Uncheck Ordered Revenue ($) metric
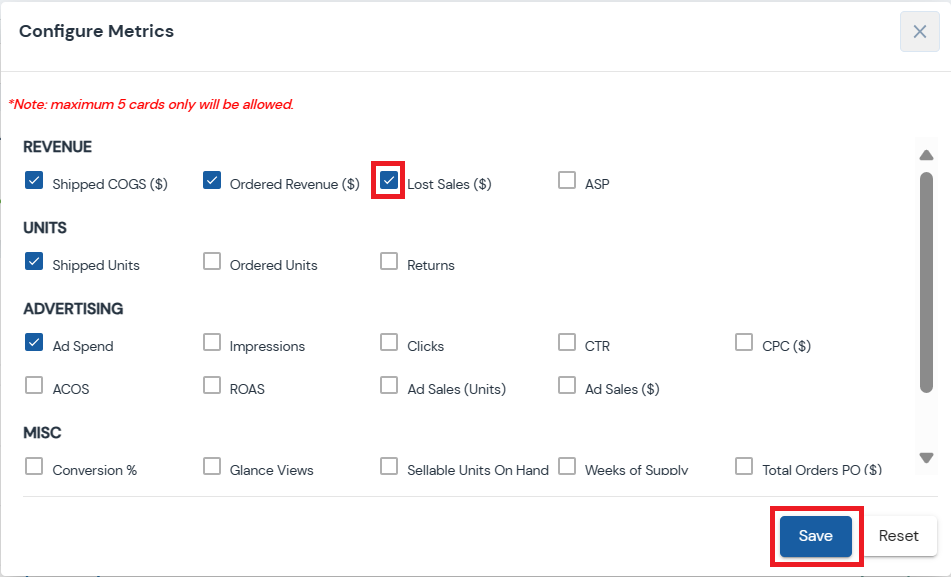951x577 pixels. (x=212, y=181)
